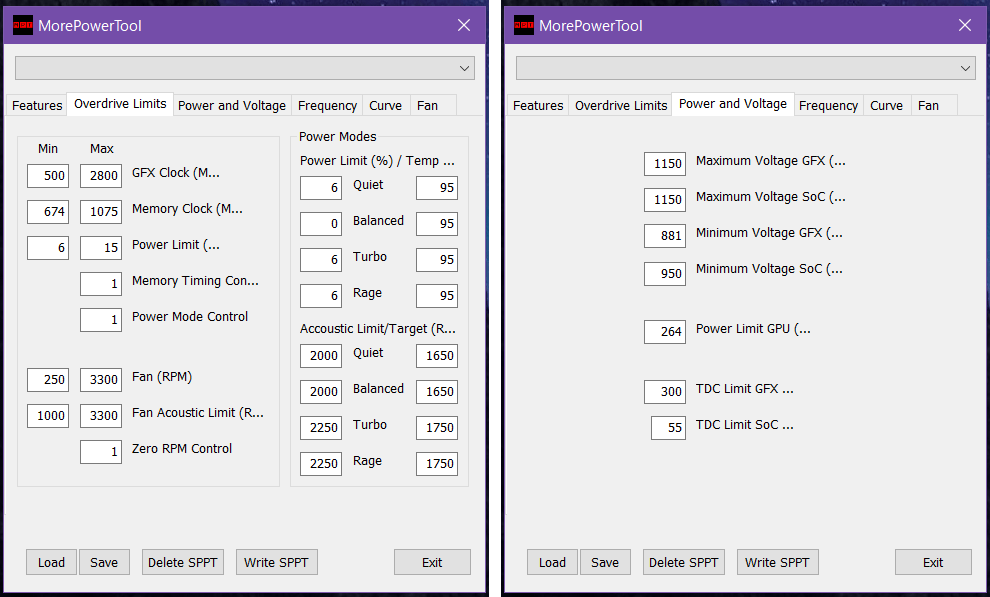Switch to Features tab in left window

pyautogui.click(x=37, y=106)
